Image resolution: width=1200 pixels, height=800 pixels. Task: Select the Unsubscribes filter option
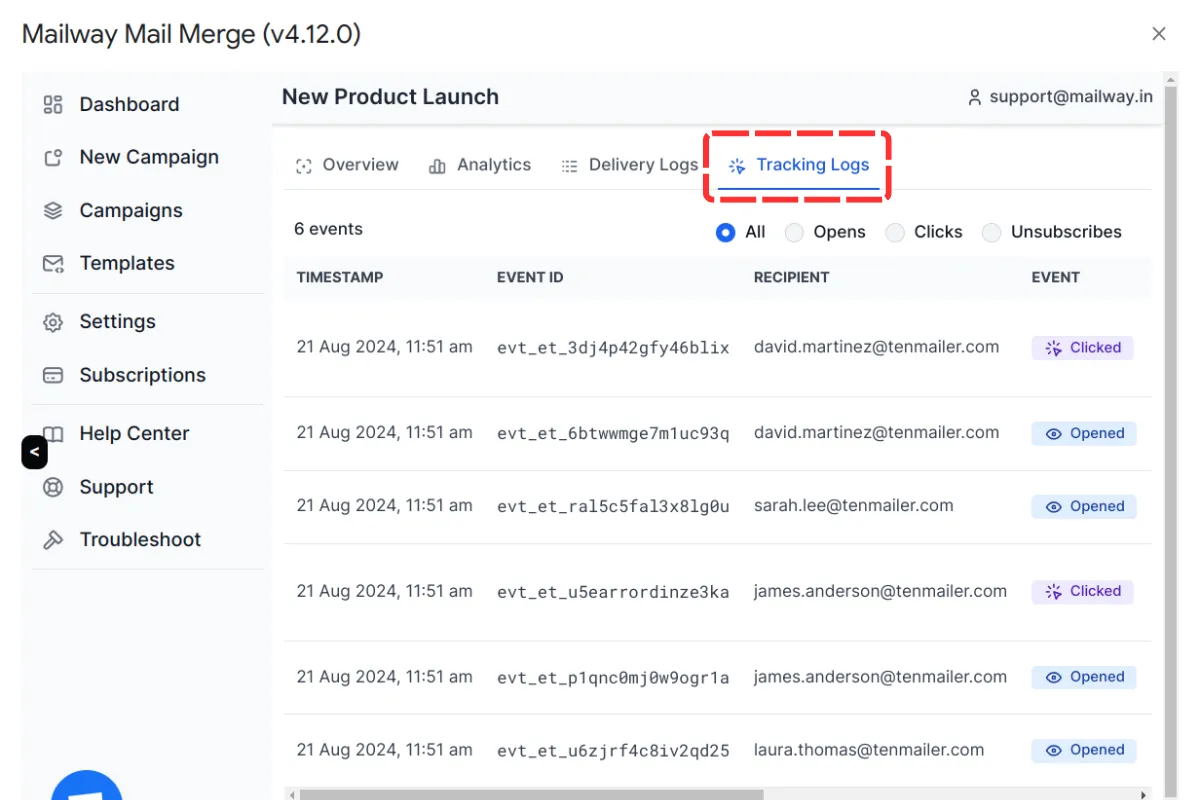991,232
